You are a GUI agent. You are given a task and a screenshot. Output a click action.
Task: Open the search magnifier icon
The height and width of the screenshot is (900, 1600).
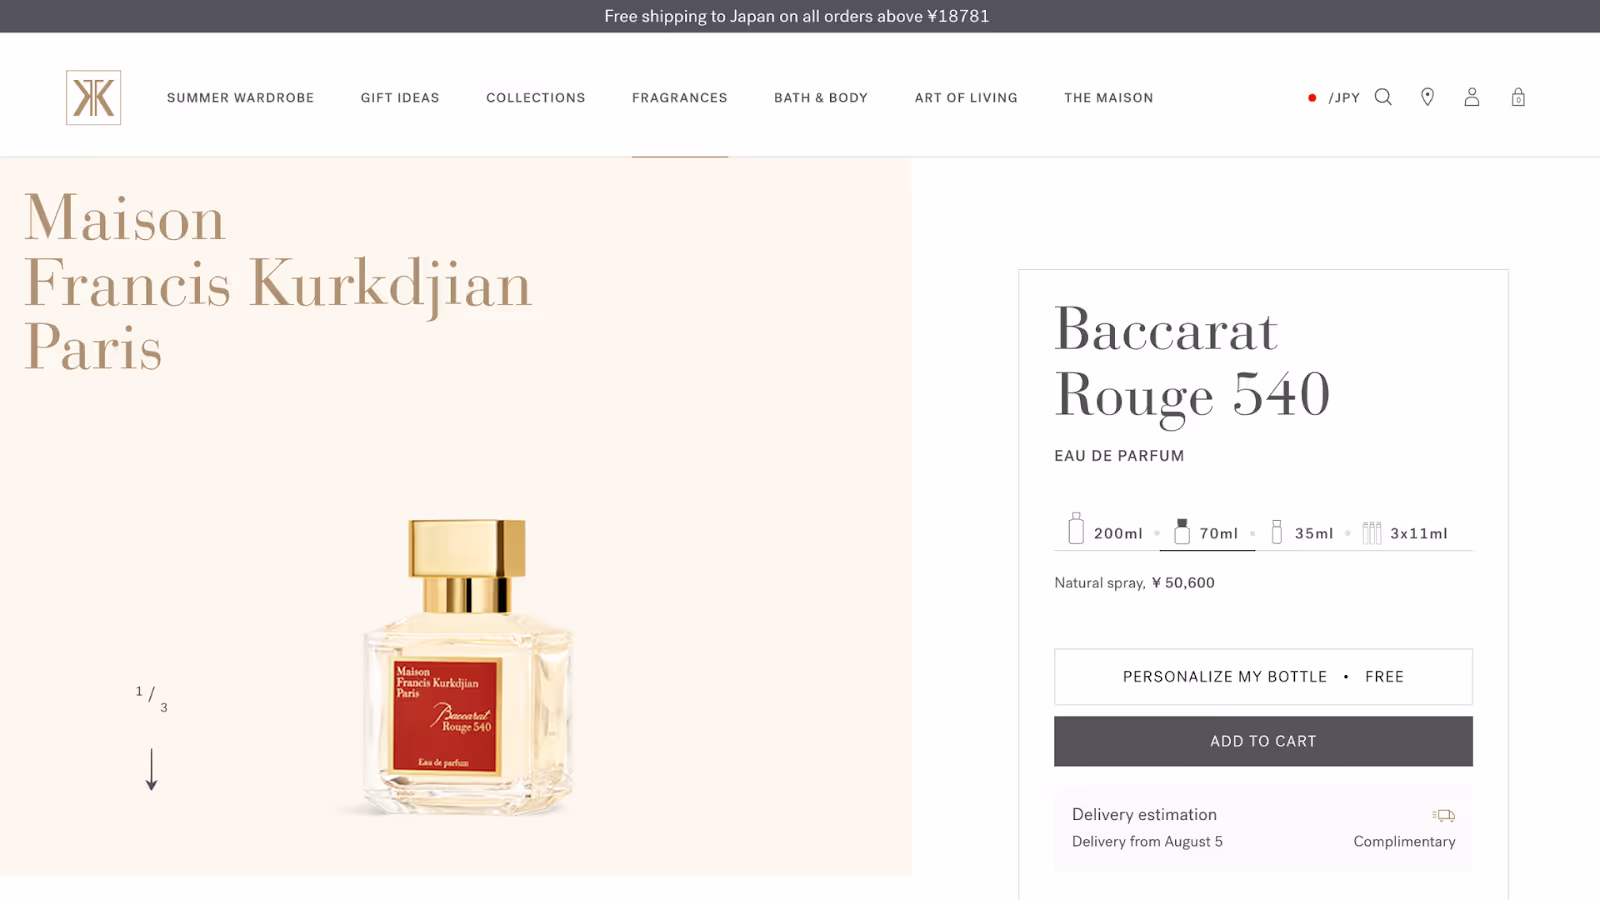[x=1383, y=97]
